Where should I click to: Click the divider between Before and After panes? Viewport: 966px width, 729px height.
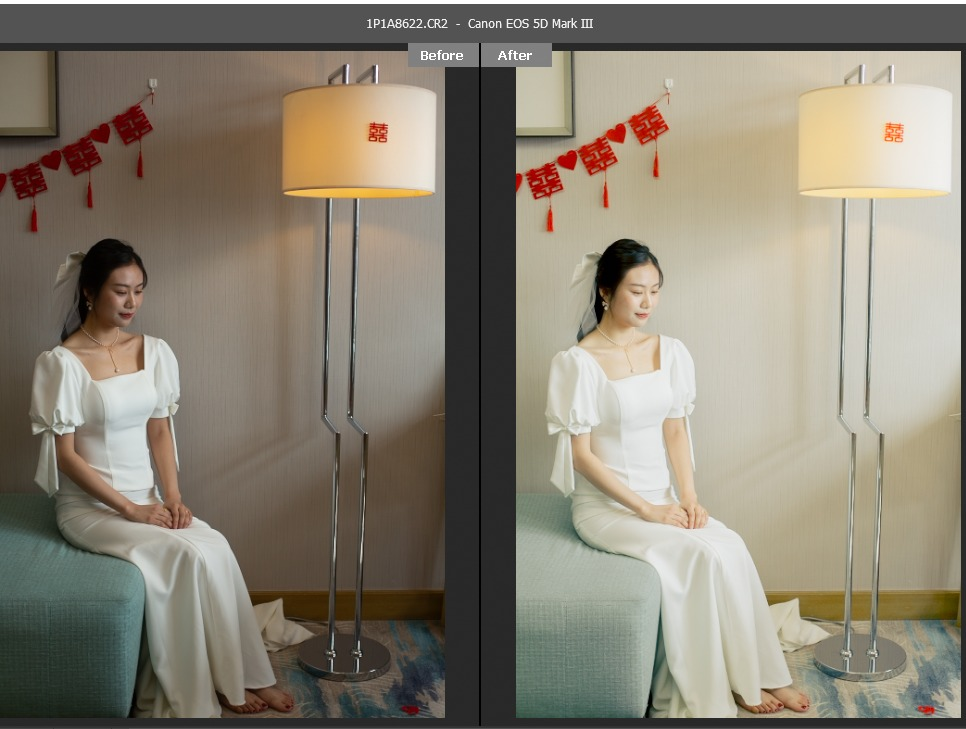[480, 400]
